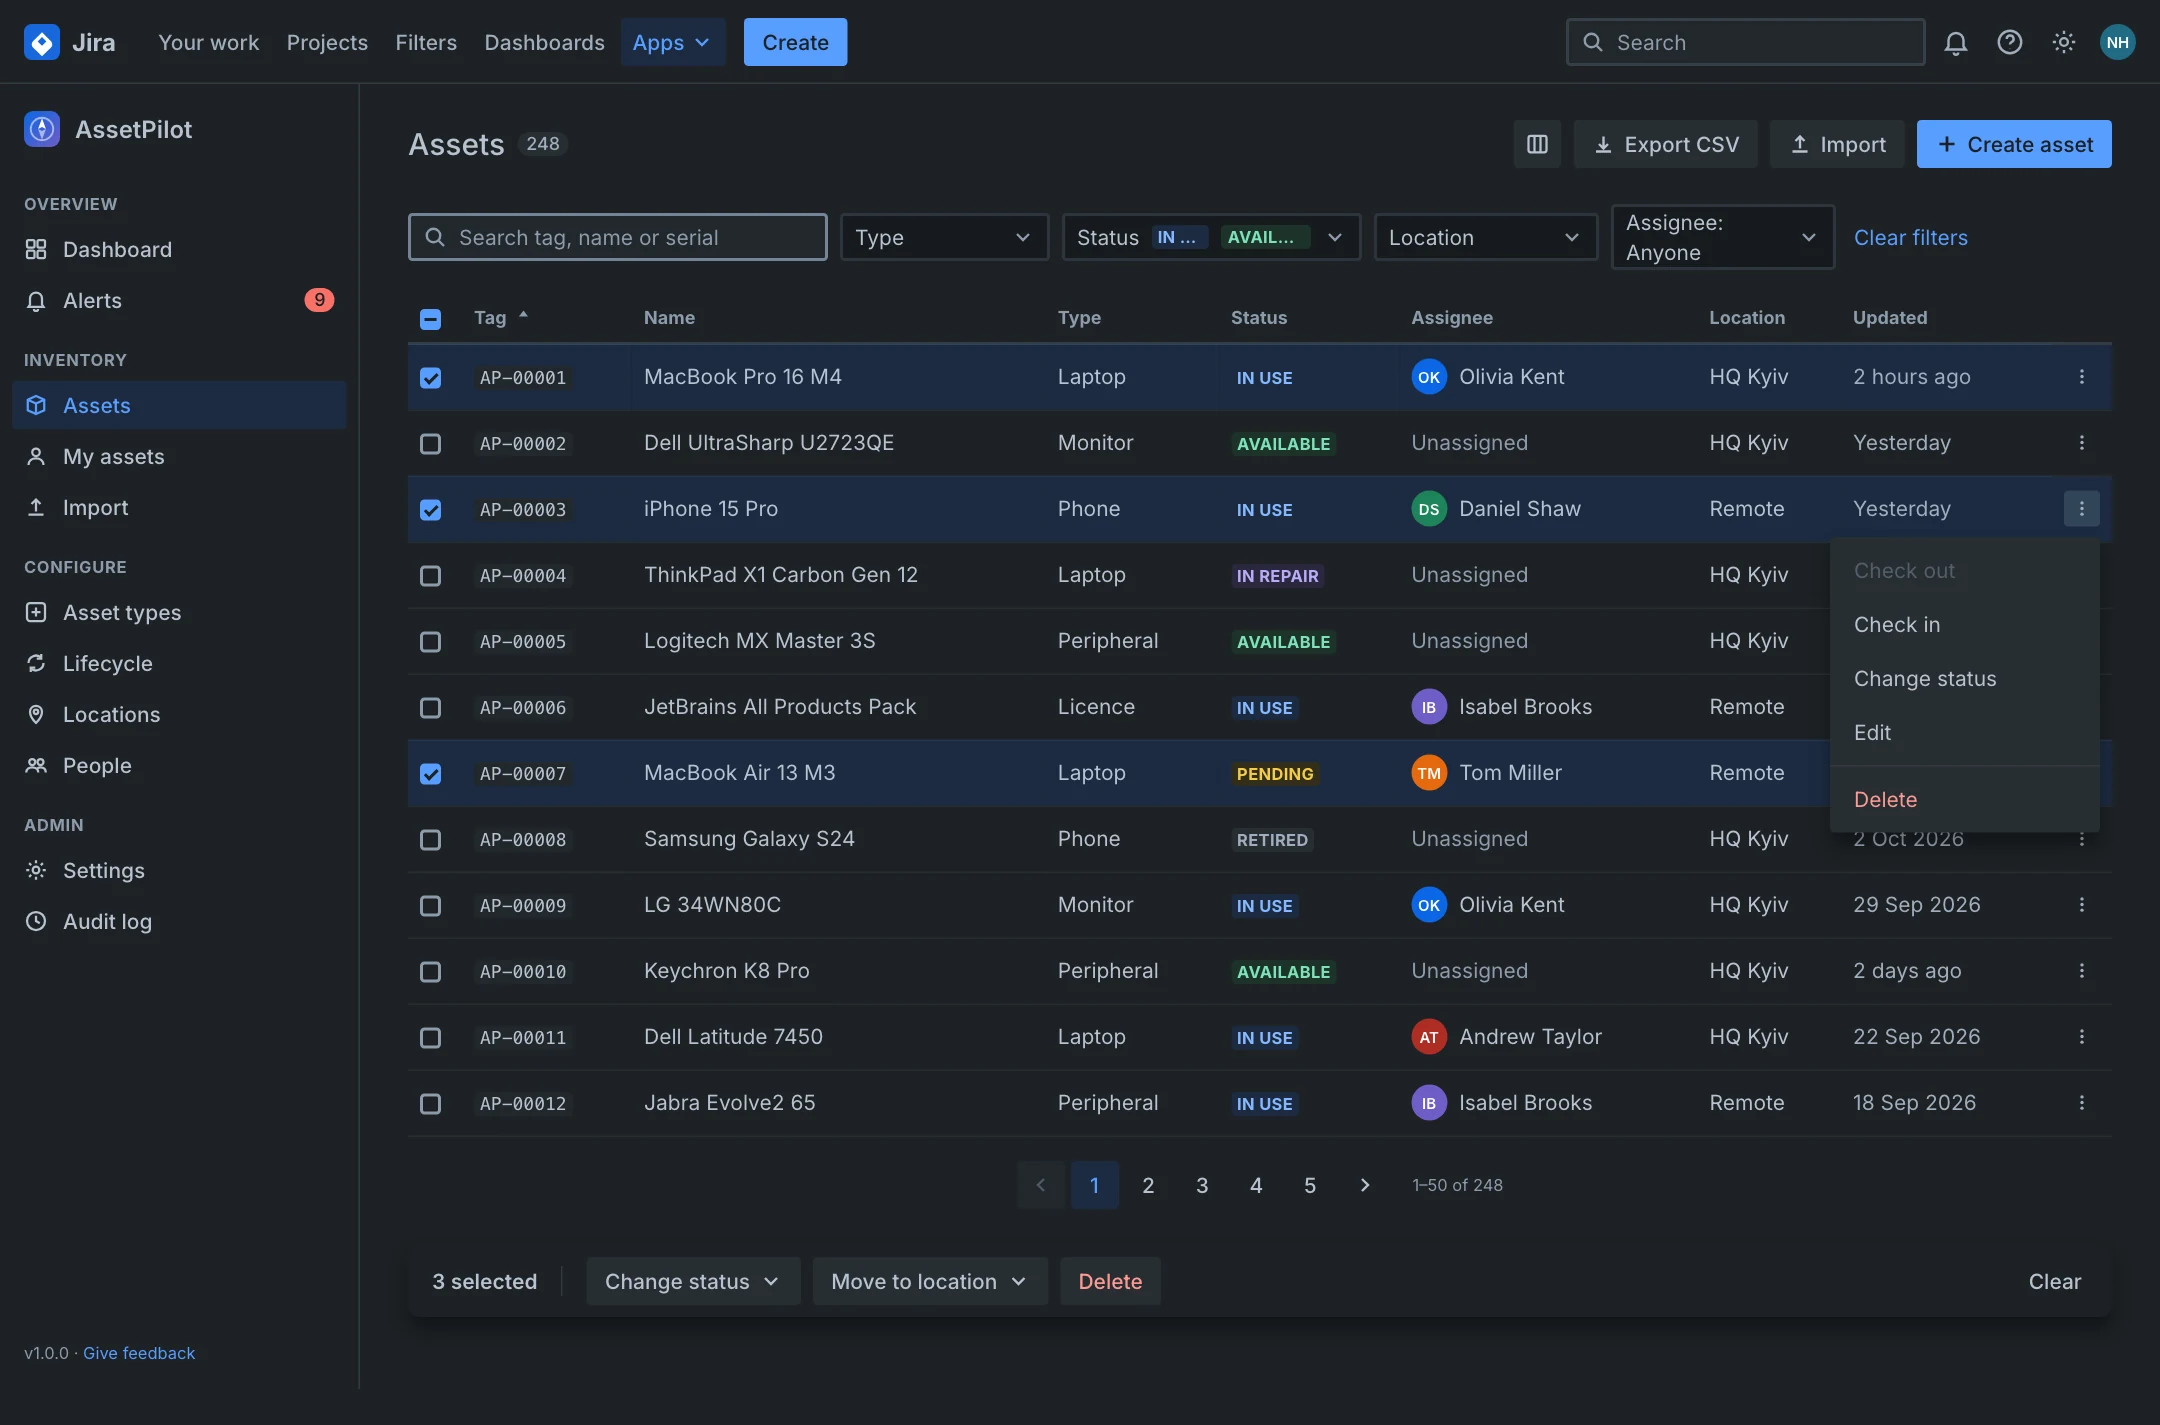The height and width of the screenshot is (1425, 2160).
Task: Uncheck the AP-00001 MacBook Pro row
Action: coord(430,378)
